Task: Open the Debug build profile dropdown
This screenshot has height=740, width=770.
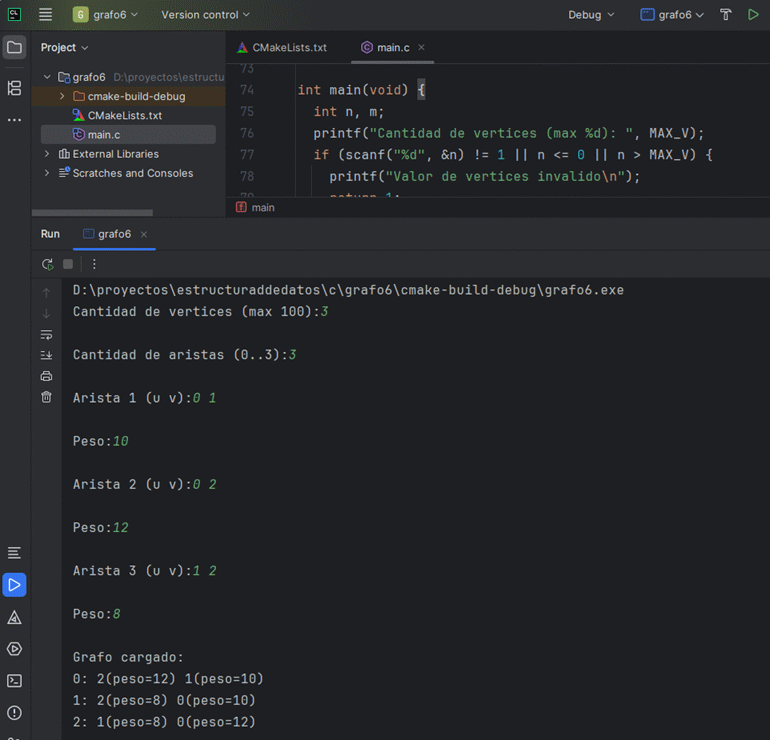Action: tap(591, 15)
